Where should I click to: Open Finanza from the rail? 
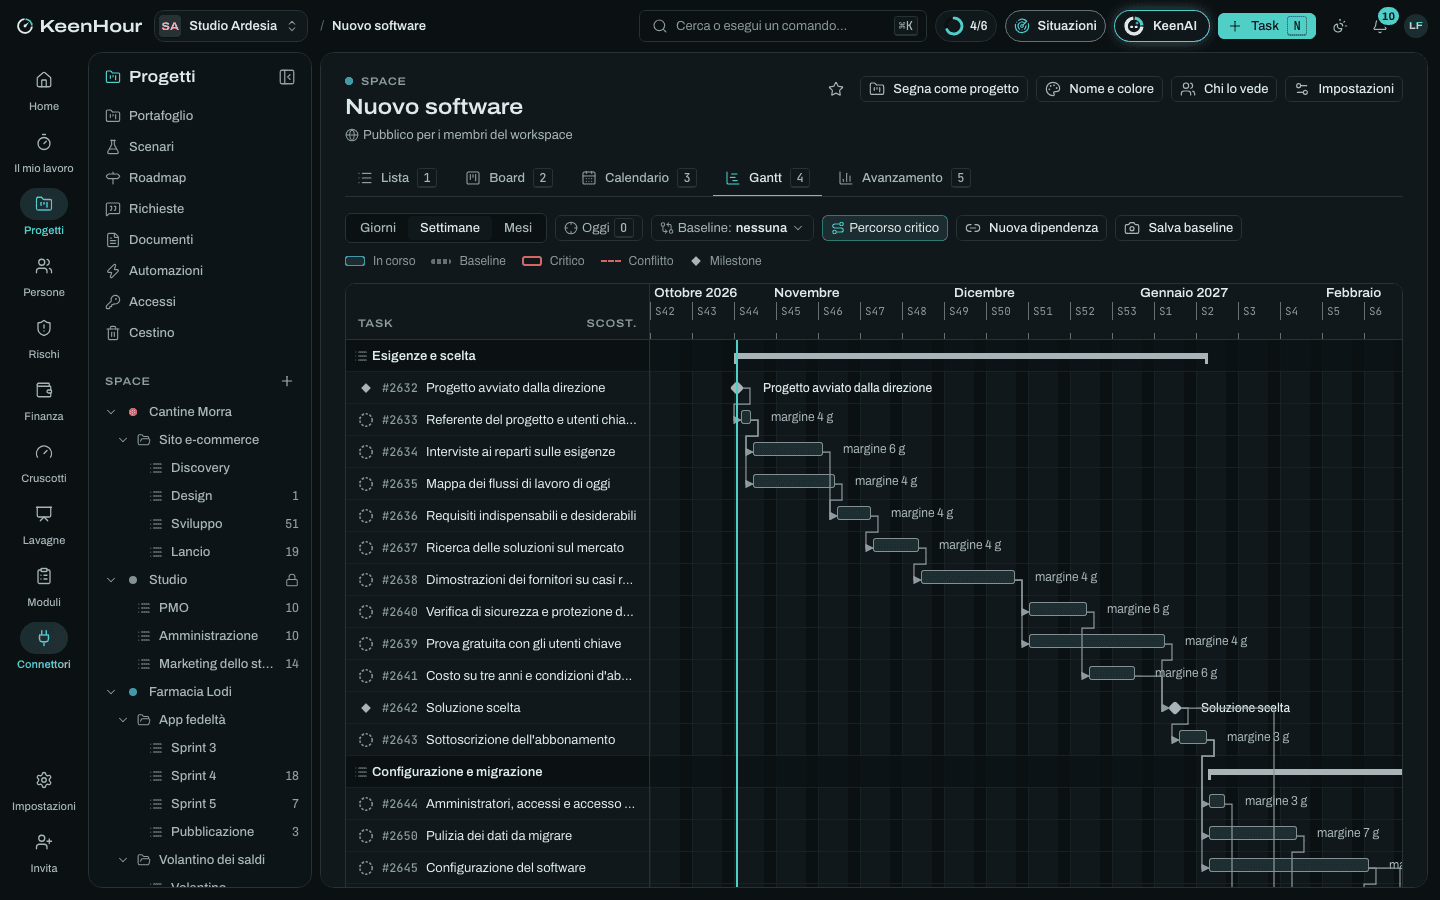click(x=44, y=401)
